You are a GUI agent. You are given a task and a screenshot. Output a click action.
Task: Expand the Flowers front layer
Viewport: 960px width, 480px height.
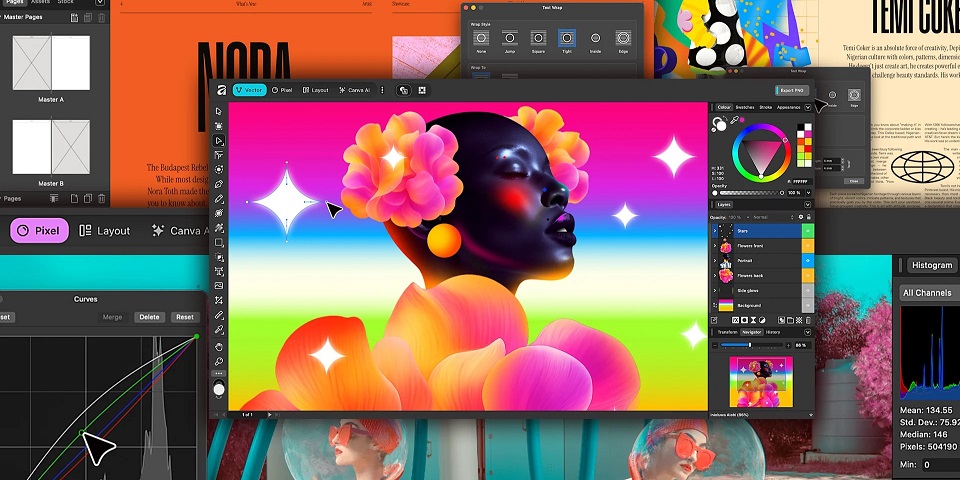point(715,246)
